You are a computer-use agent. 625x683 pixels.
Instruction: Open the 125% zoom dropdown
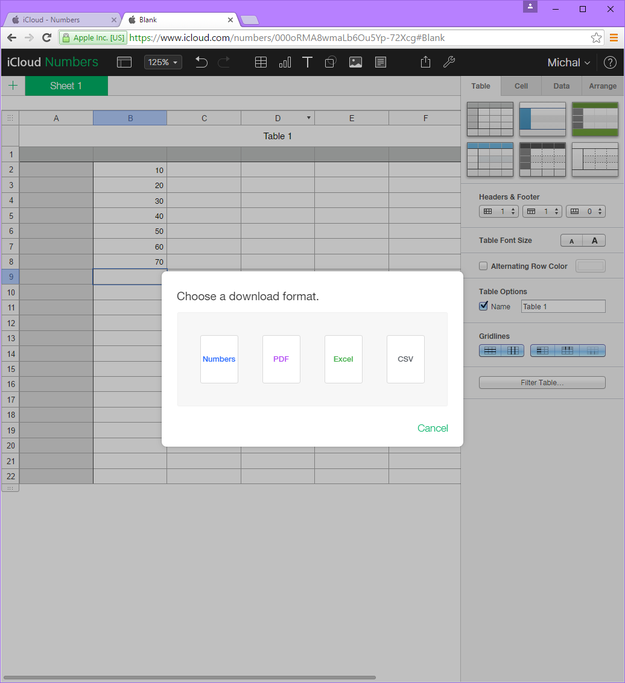(163, 62)
